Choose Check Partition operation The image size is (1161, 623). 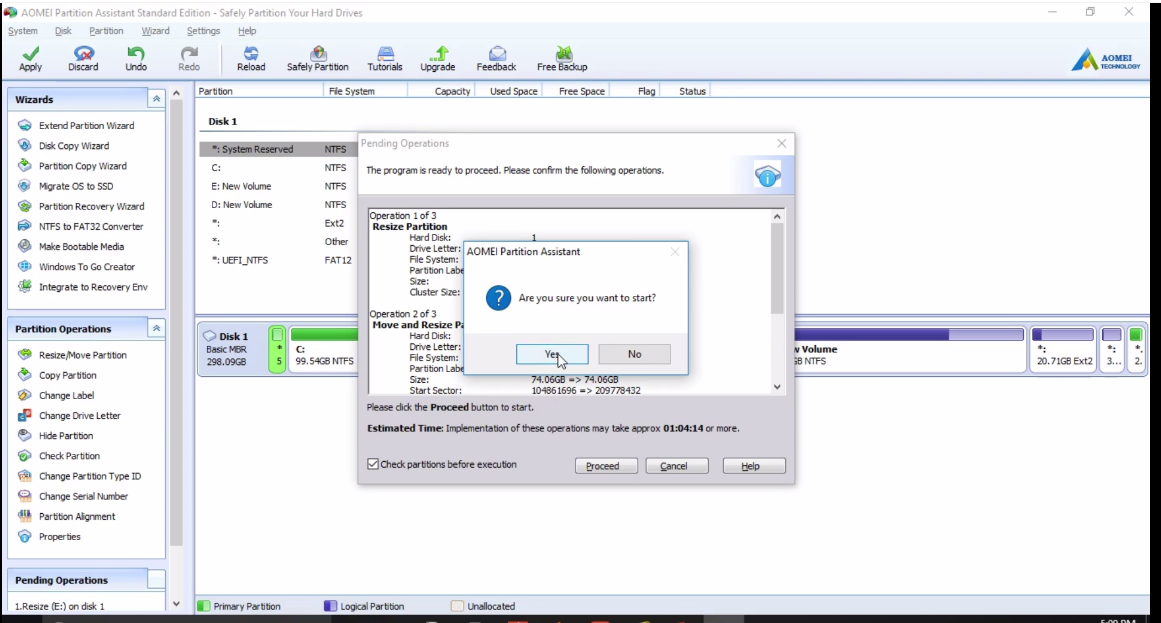(70, 456)
